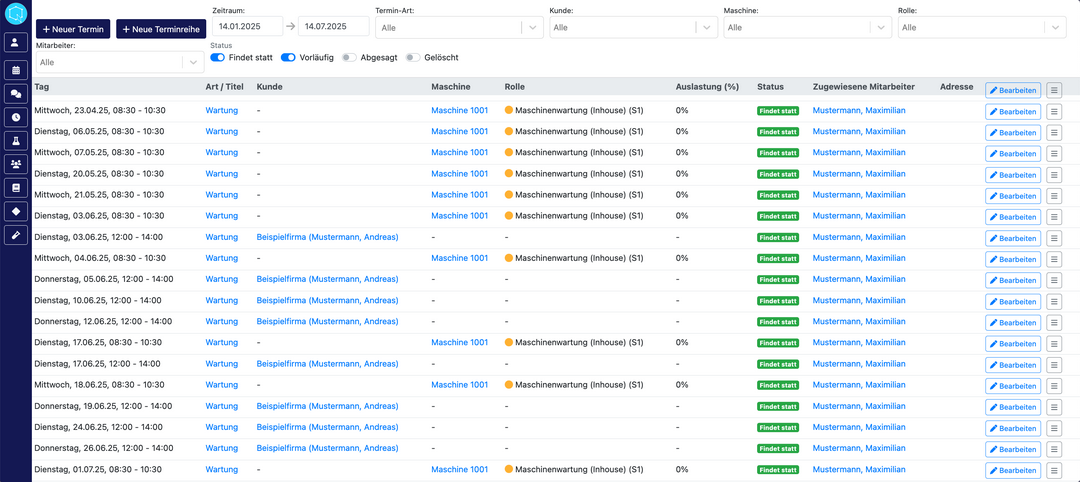Open the clock sidebar icon
The image size is (1080, 482).
pos(15,116)
